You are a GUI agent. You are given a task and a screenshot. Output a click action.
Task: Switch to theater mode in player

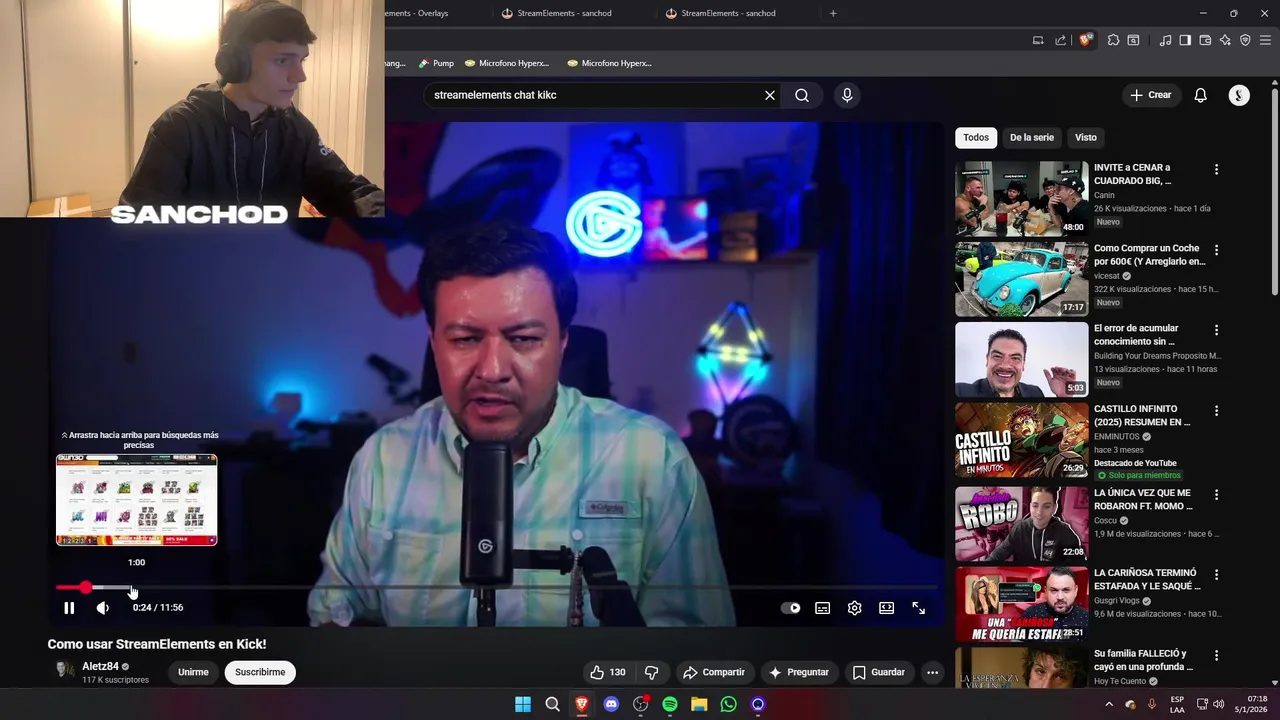click(886, 608)
